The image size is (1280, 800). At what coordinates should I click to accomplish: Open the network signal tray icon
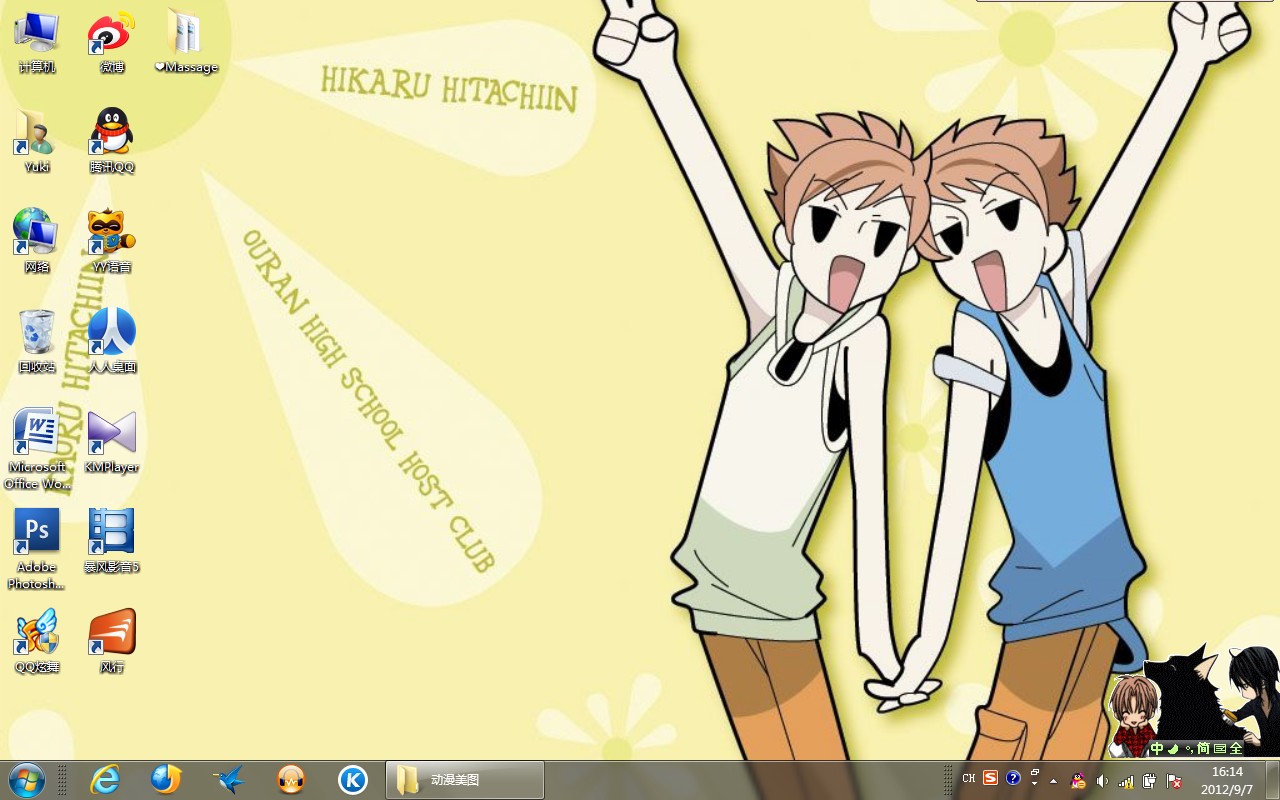tap(1126, 780)
